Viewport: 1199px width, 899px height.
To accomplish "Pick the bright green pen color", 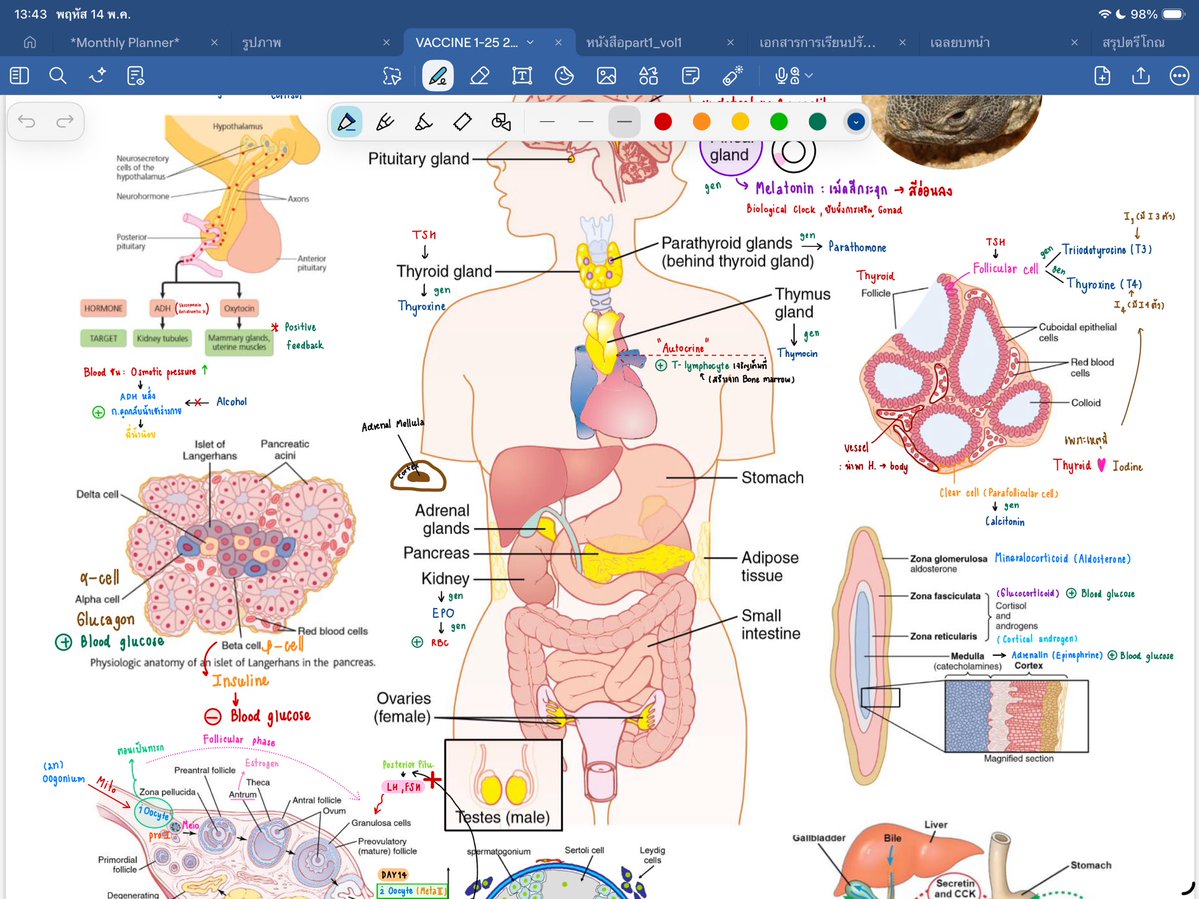I will tap(778, 122).
